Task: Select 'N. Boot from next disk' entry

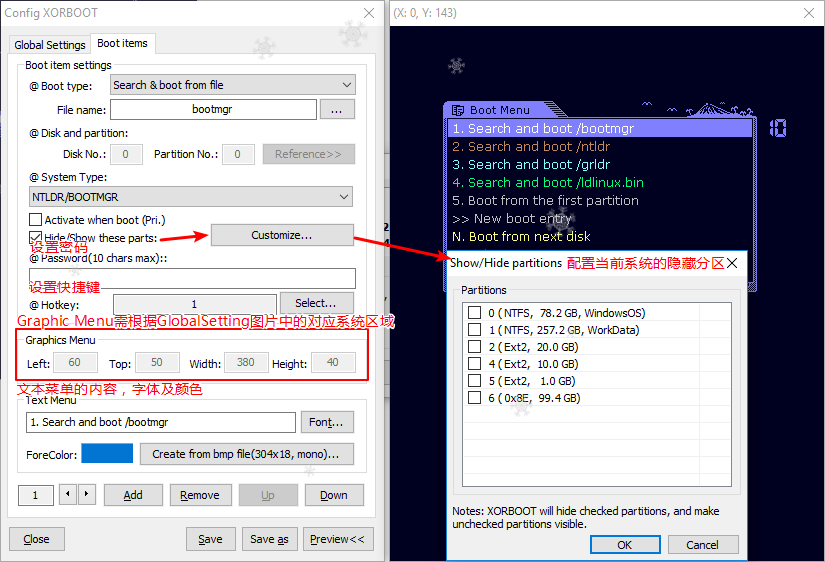Action: (x=600, y=236)
